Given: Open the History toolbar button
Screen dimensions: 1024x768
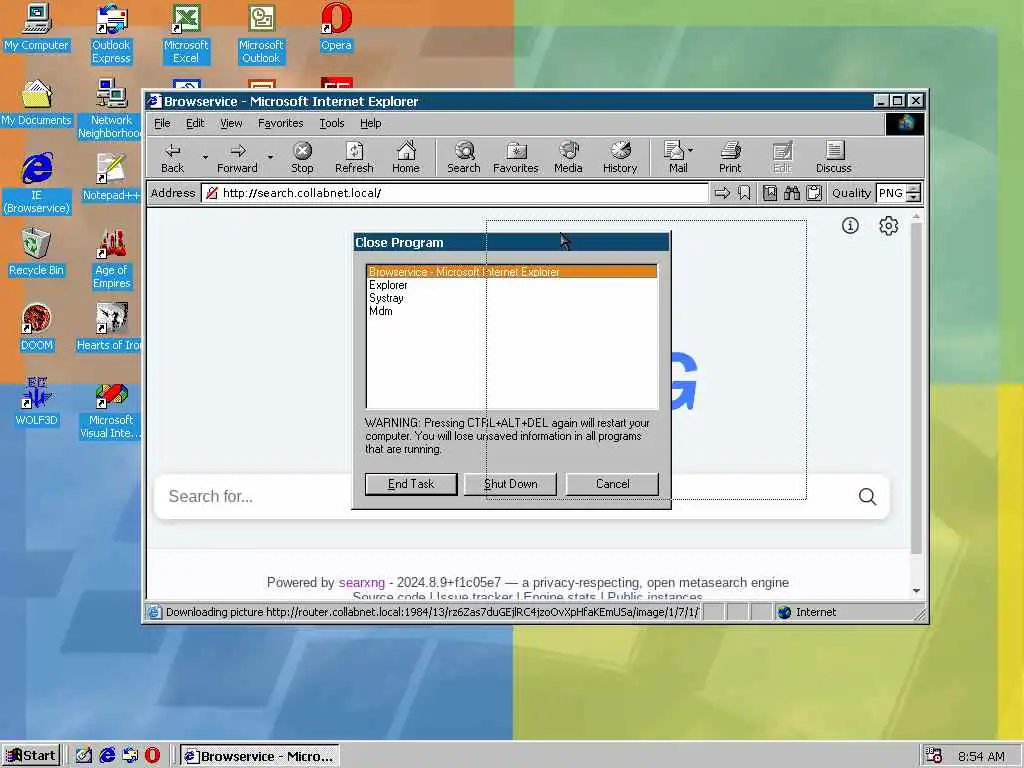Looking at the screenshot, I should pyautogui.click(x=620, y=158).
